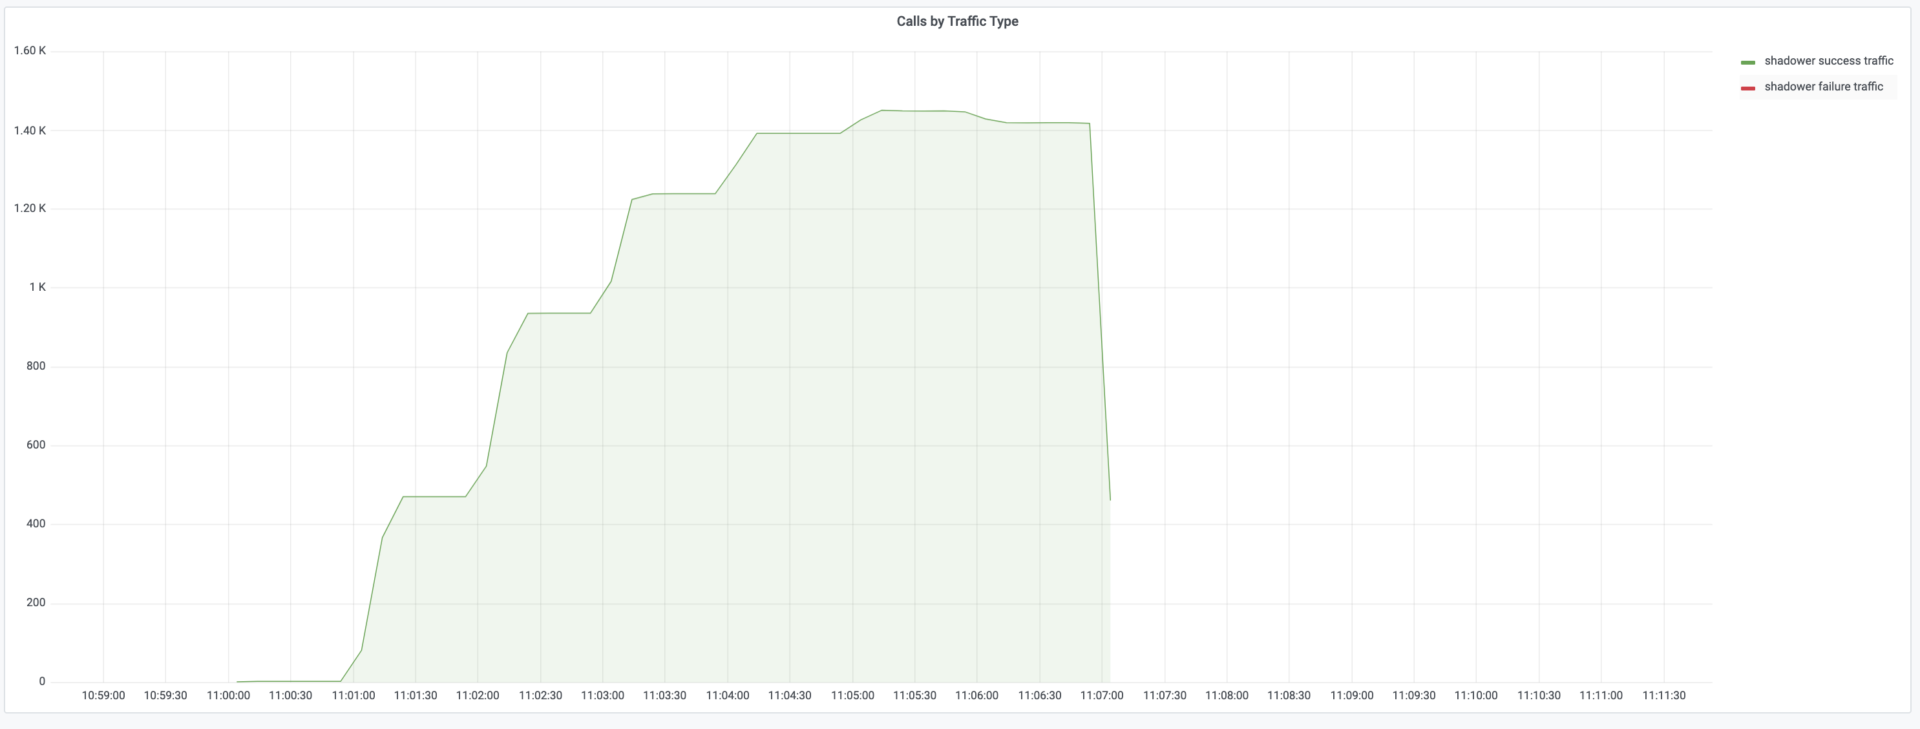Open the Calls by Traffic Type panel title
This screenshot has height=729, width=1920.
pyautogui.click(x=957, y=21)
